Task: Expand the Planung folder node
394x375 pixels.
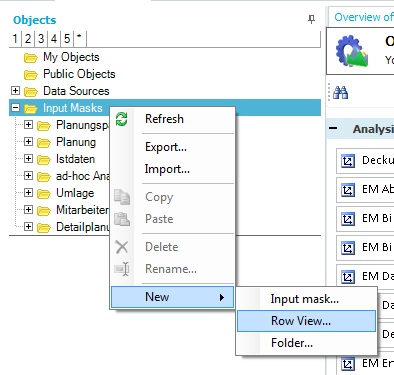Action: point(28,141)
